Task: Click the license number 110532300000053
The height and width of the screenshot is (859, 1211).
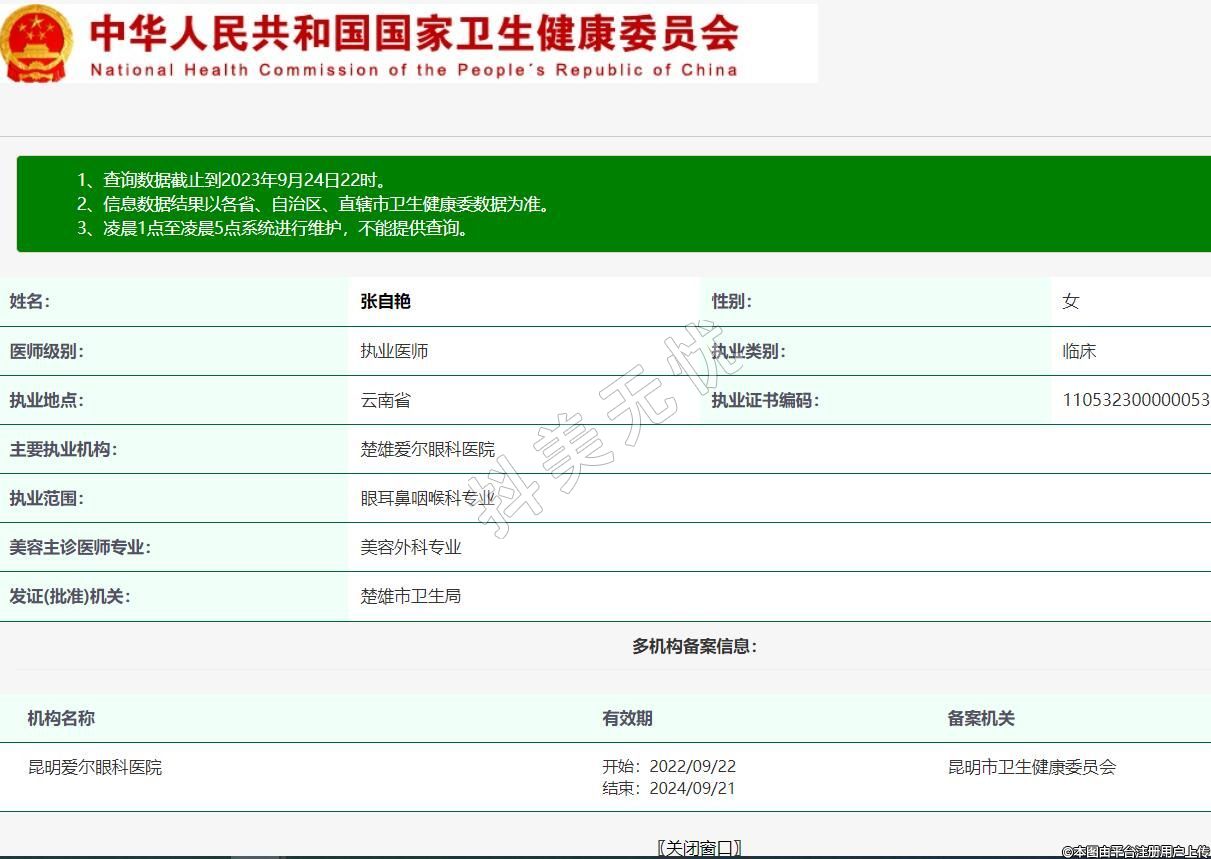Action: tap(1135, 400)
